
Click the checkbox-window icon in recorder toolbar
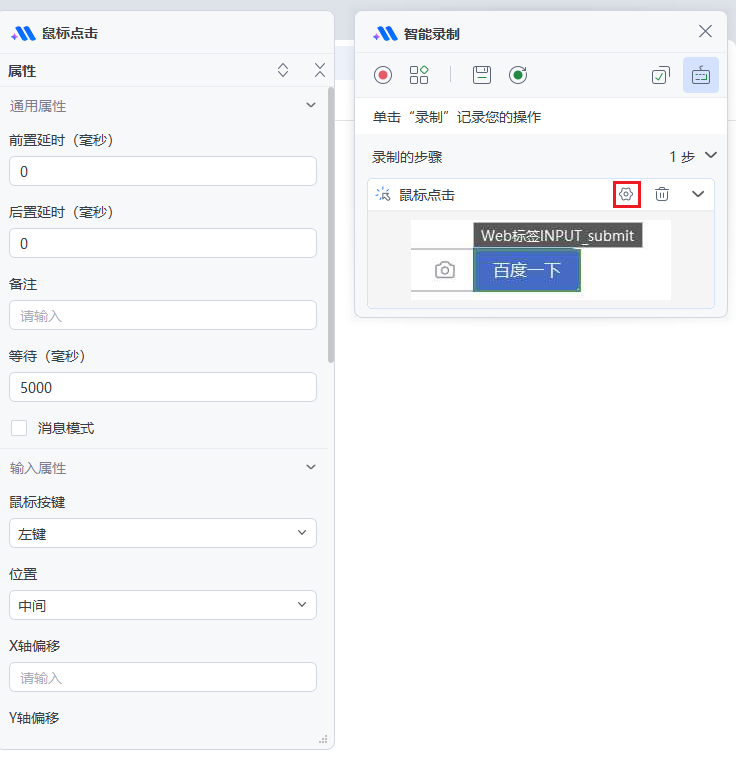pyautogui.click(x=660, y=75)
